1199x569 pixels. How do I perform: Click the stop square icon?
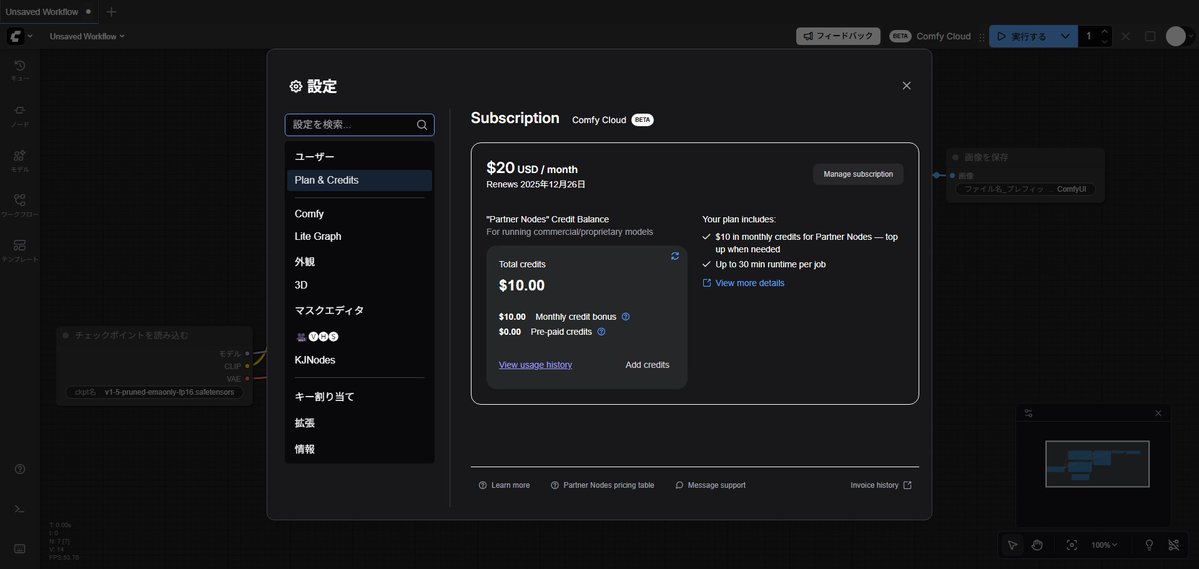click(x=1150, y=36)
